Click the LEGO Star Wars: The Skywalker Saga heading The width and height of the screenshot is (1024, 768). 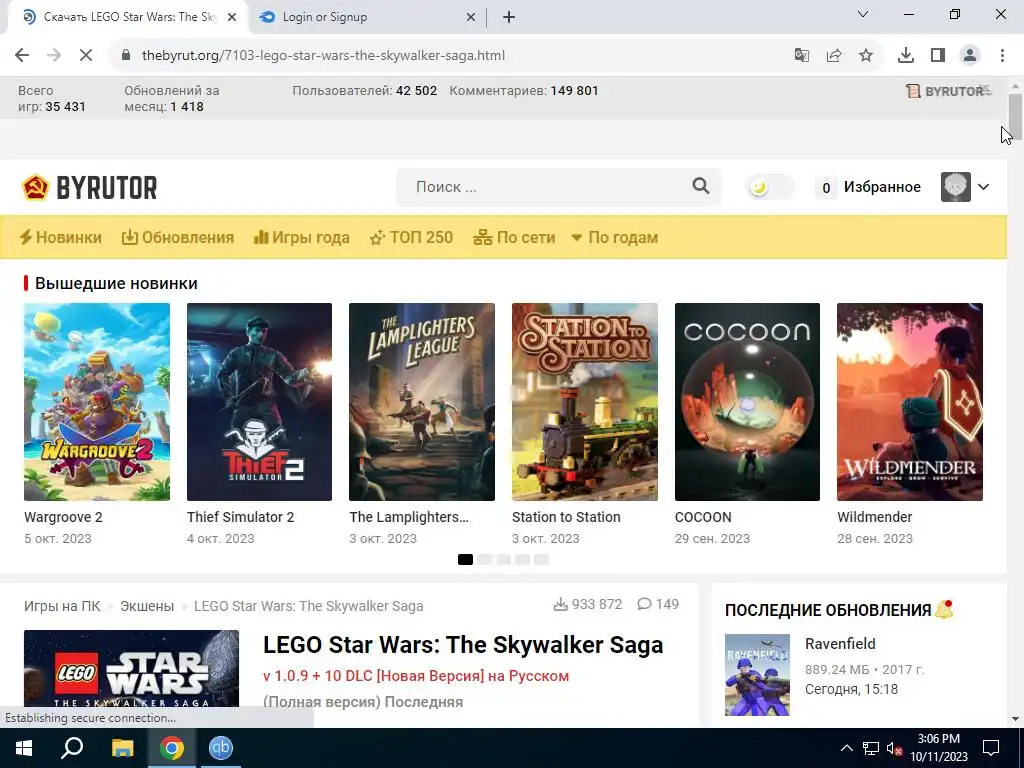463,645
